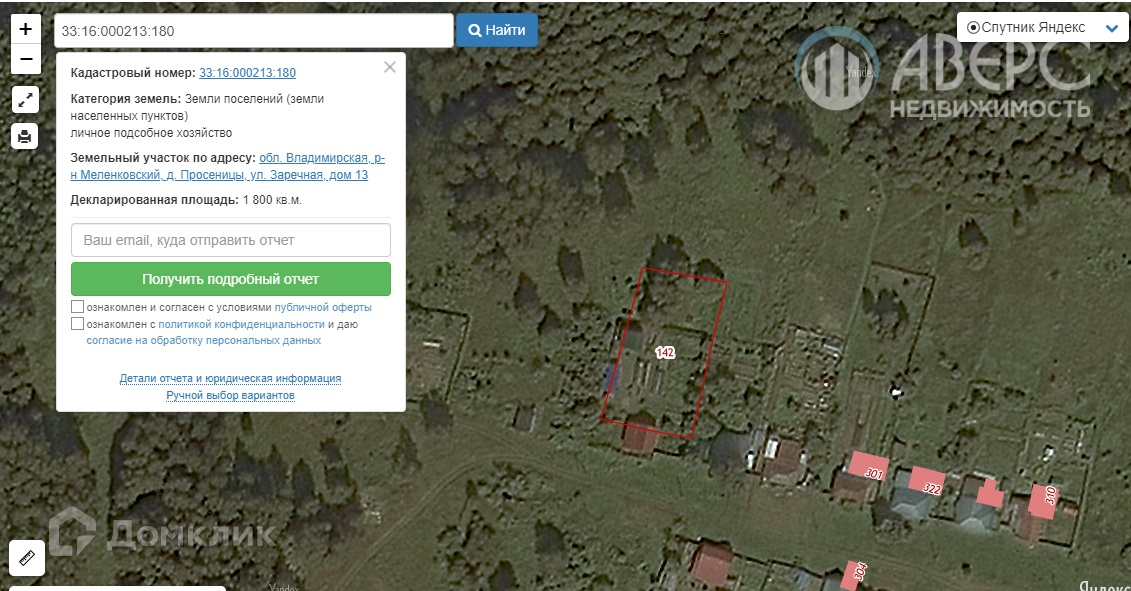Screen dimensions: 1131x591
Task: Check the privacy policy consent box
Action: click(77, 324)
